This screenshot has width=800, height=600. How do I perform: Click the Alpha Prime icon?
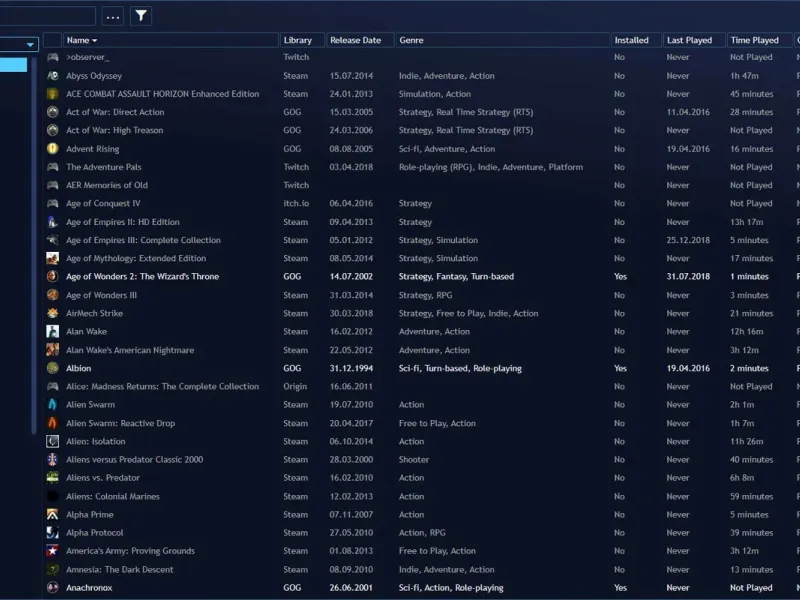(x=53, y=514)
